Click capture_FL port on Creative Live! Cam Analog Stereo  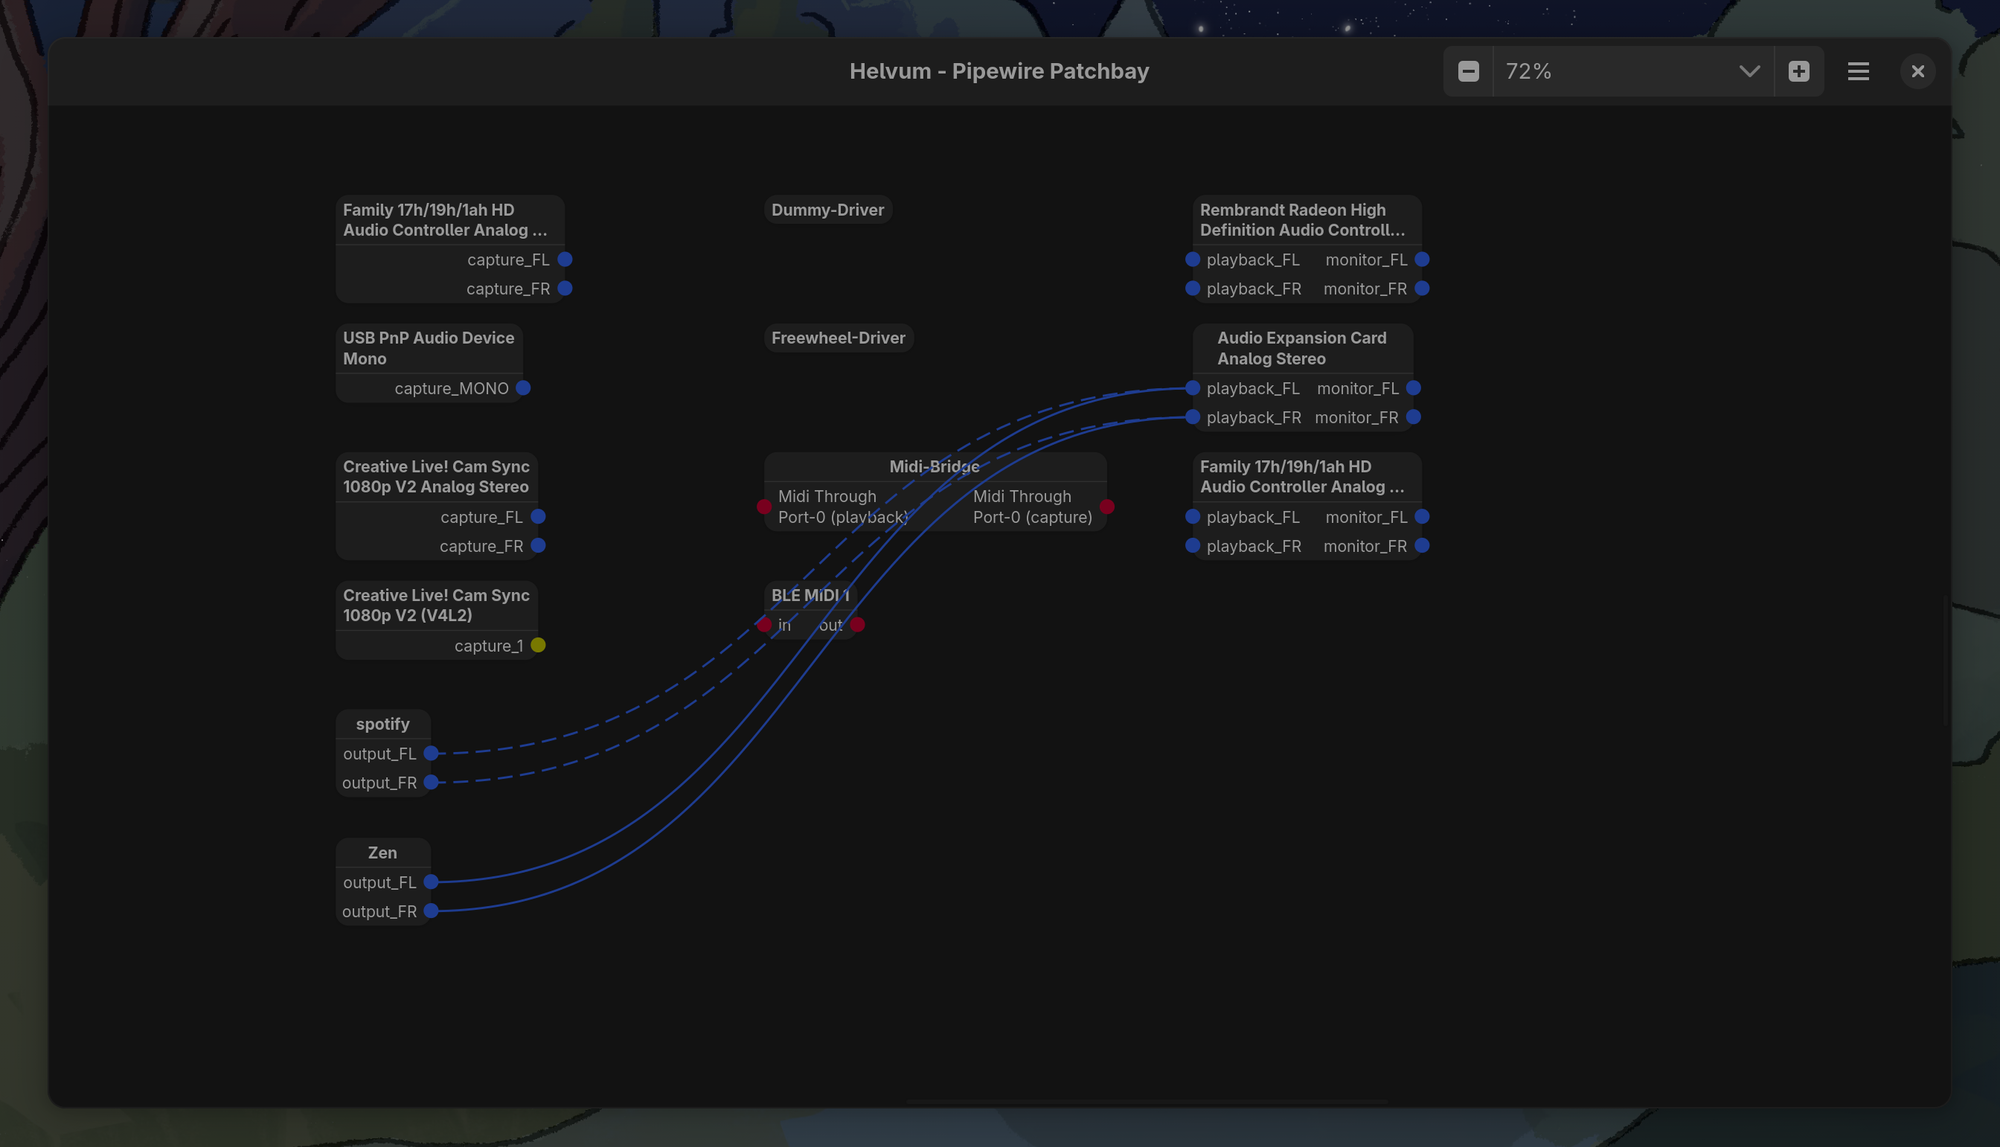coord(538,517)
